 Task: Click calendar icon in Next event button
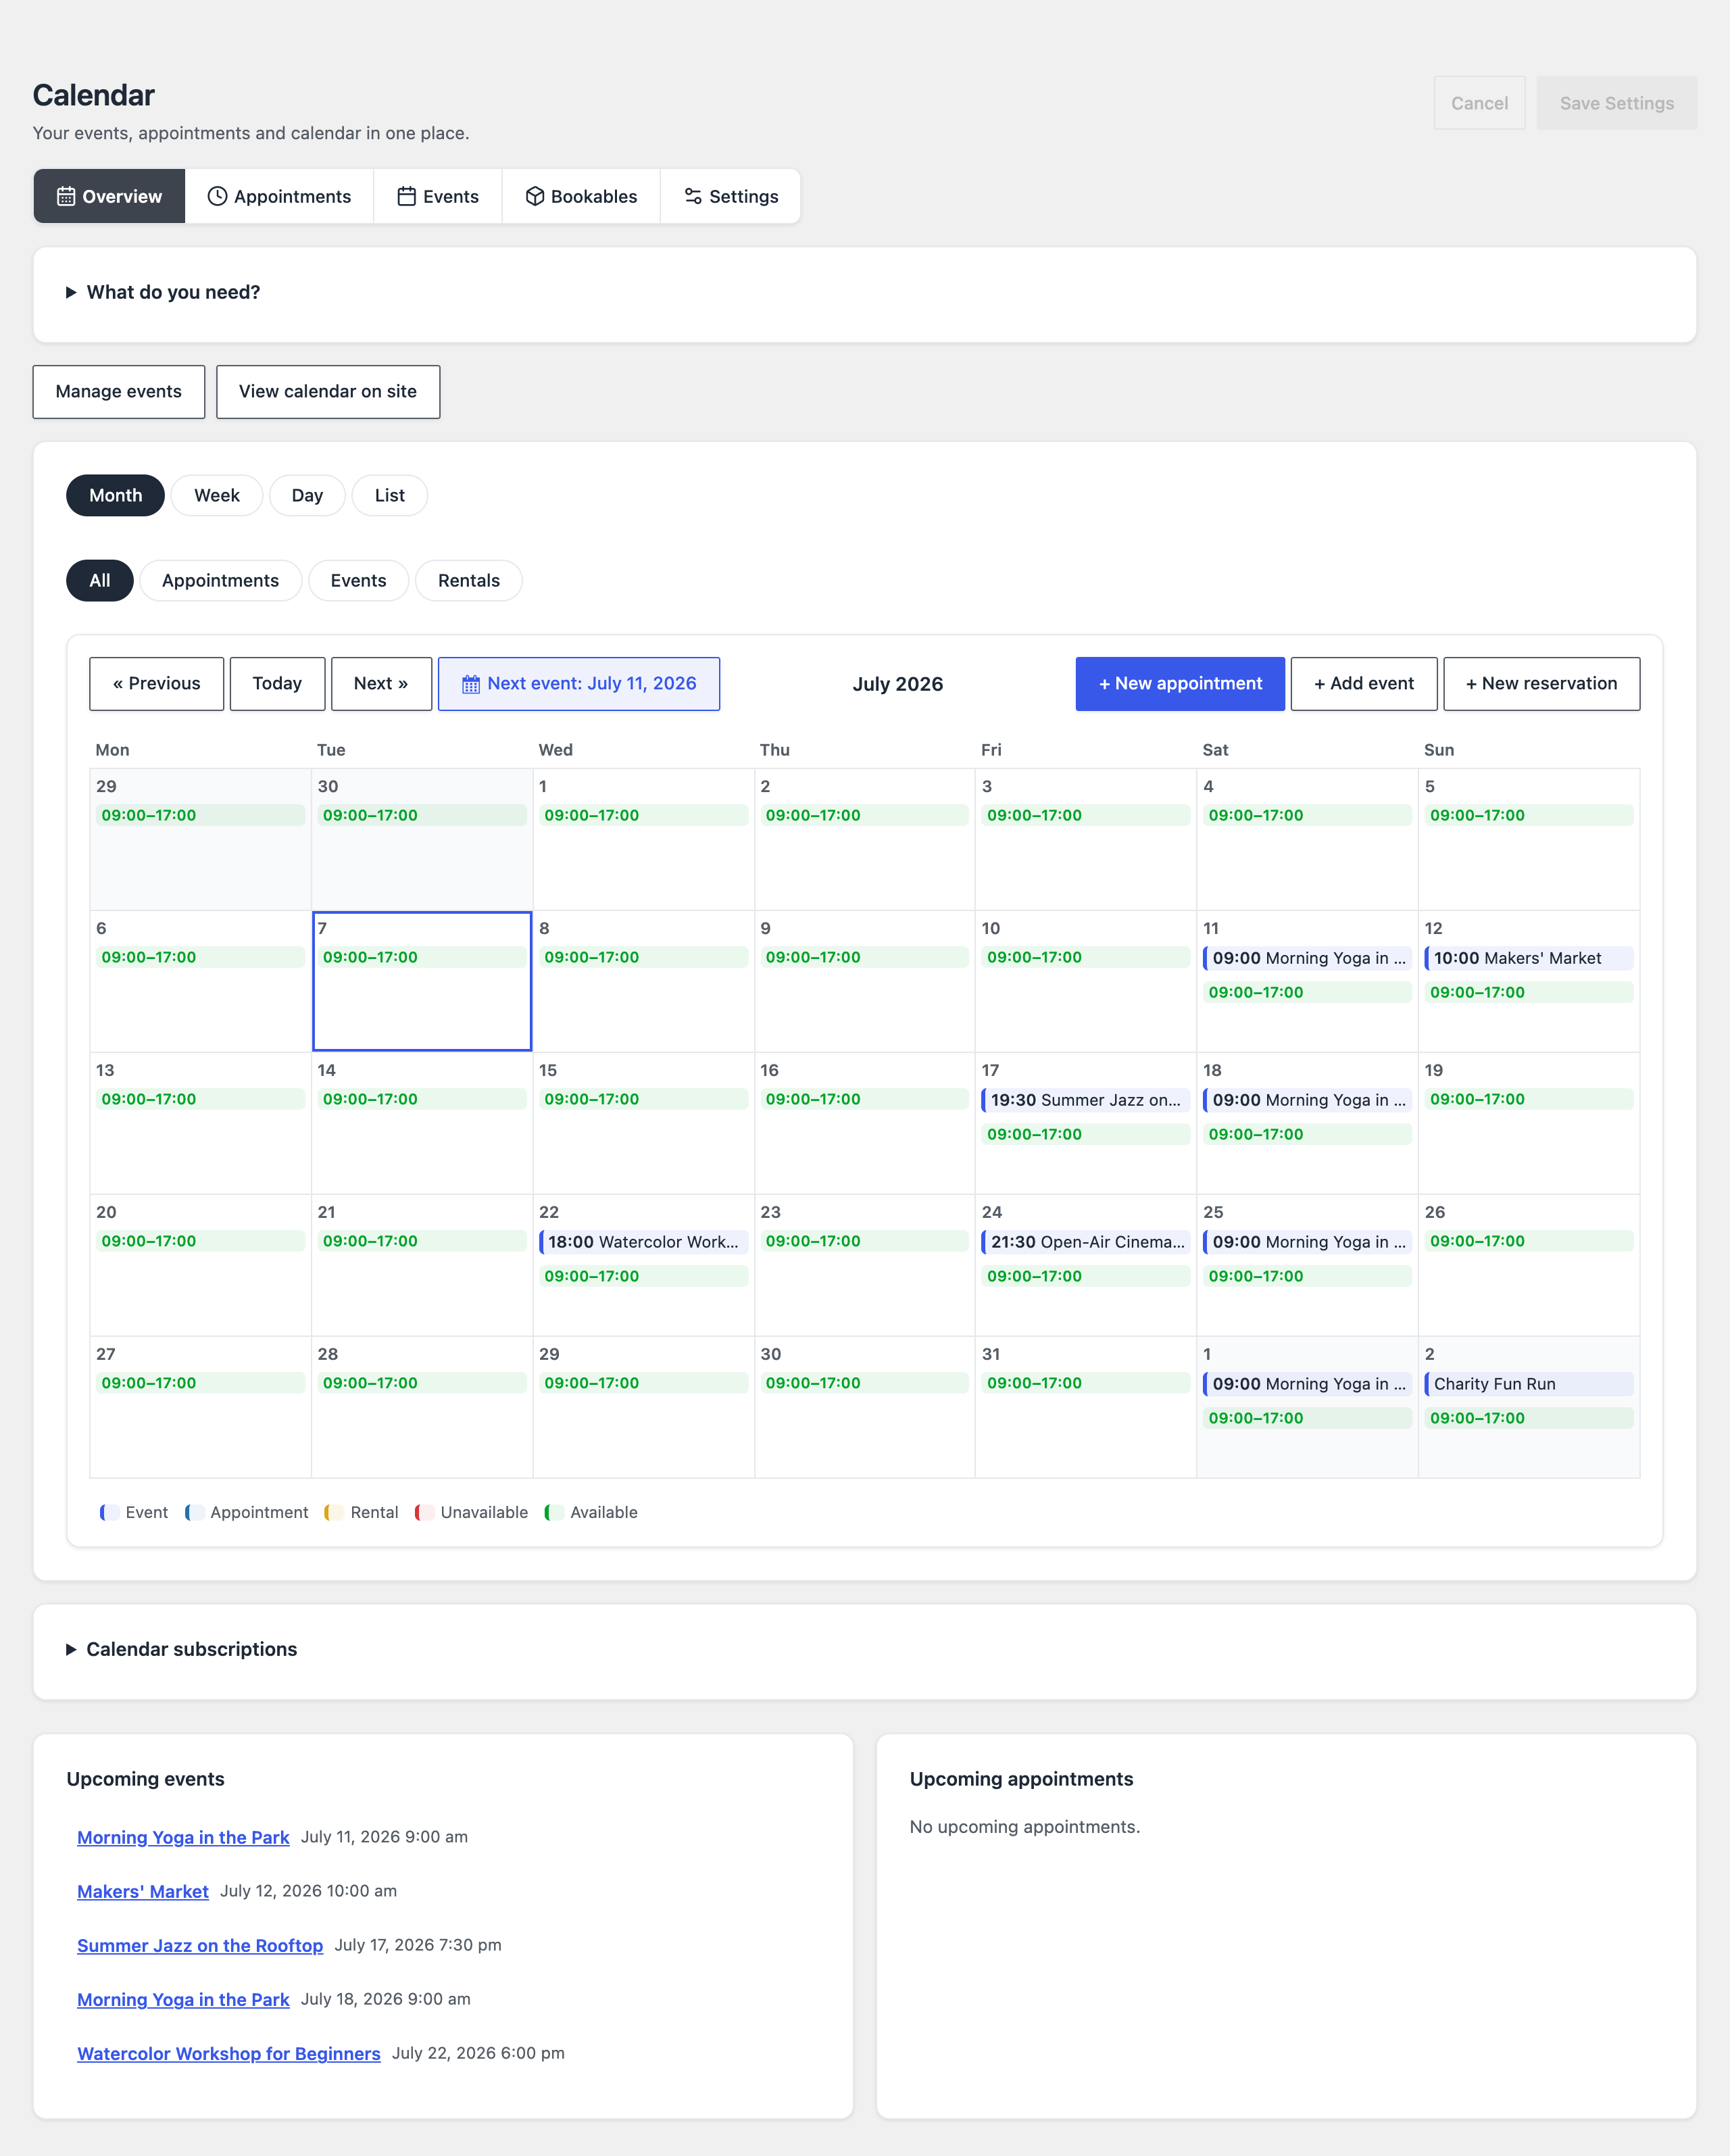click(471, 684)
